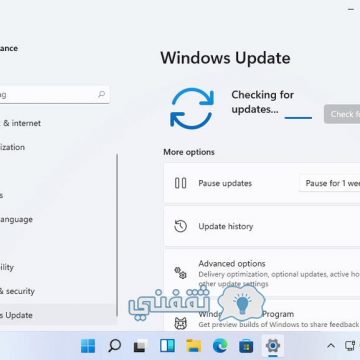This screenshot has height=360, width=360.
Task: Click the 'Checking for updates...' status text
Action: click(263, 102)
